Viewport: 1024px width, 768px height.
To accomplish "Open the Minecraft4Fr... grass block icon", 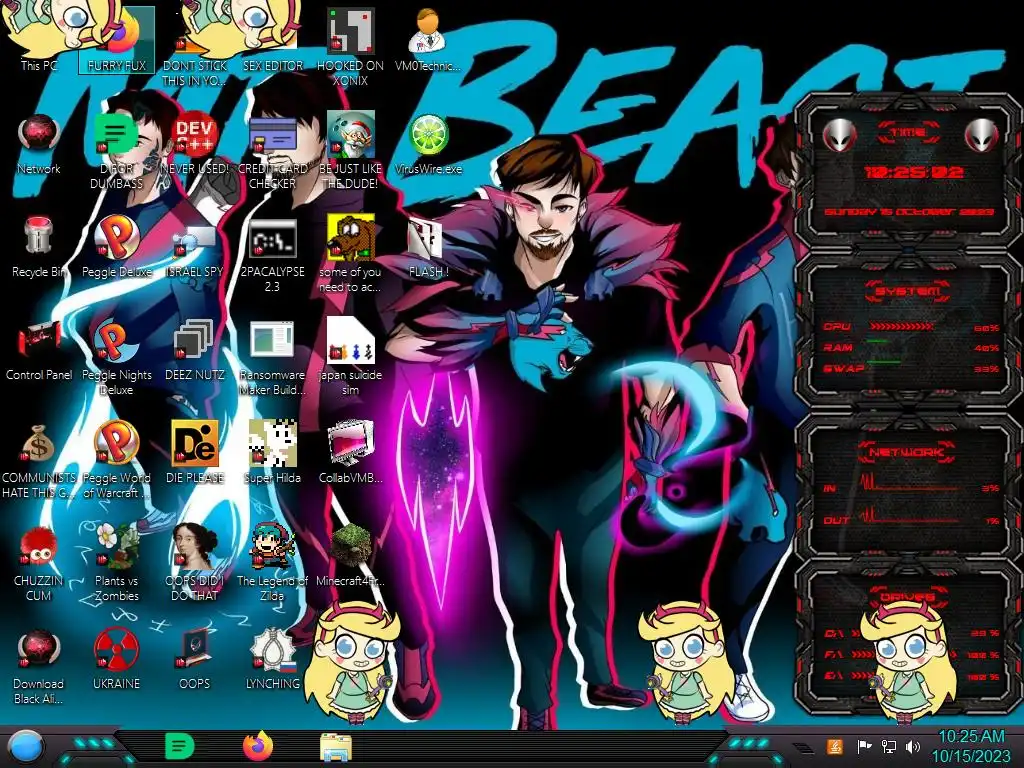I will click(351, 555).
